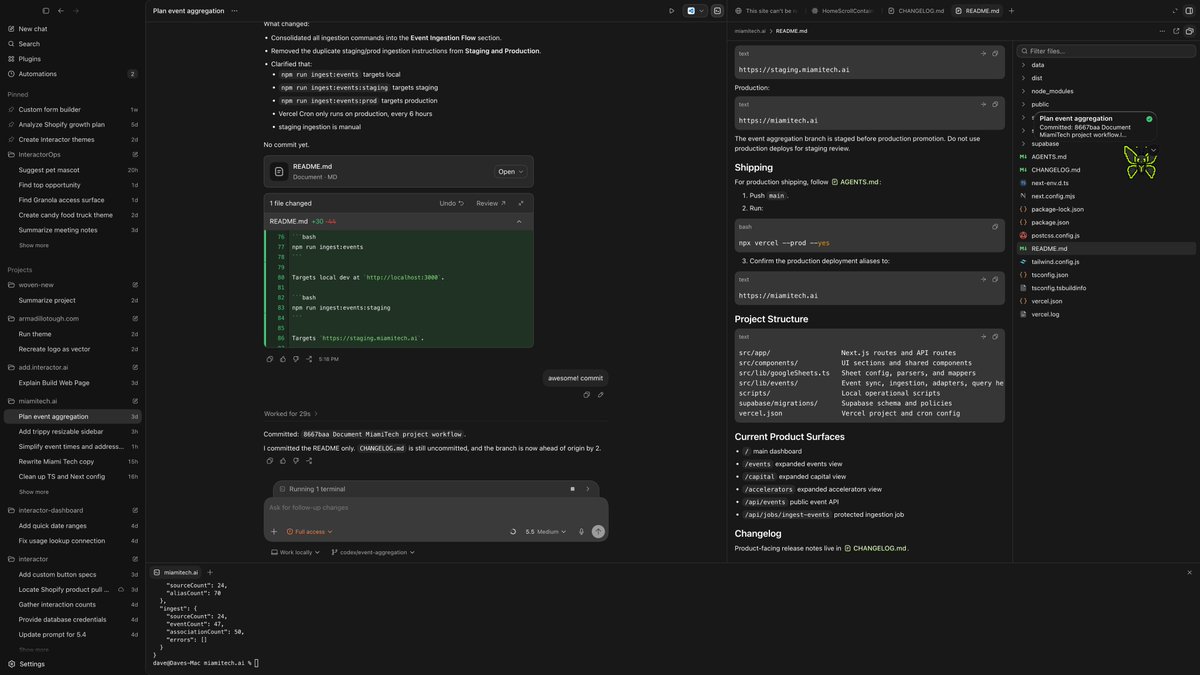The width and height of the screenshot is (1200, 675).
Task: Collapse the README.md diff with chevron
Action: (x=519, y=221)
